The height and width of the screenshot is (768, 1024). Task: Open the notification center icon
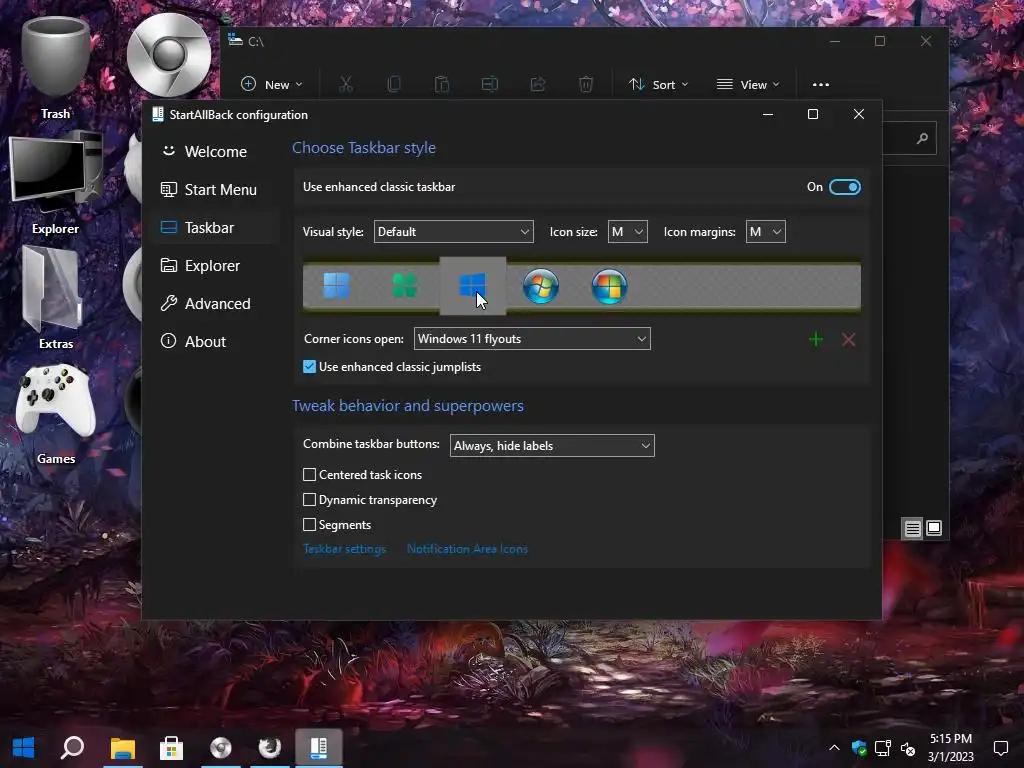[x=1000, y=748]
